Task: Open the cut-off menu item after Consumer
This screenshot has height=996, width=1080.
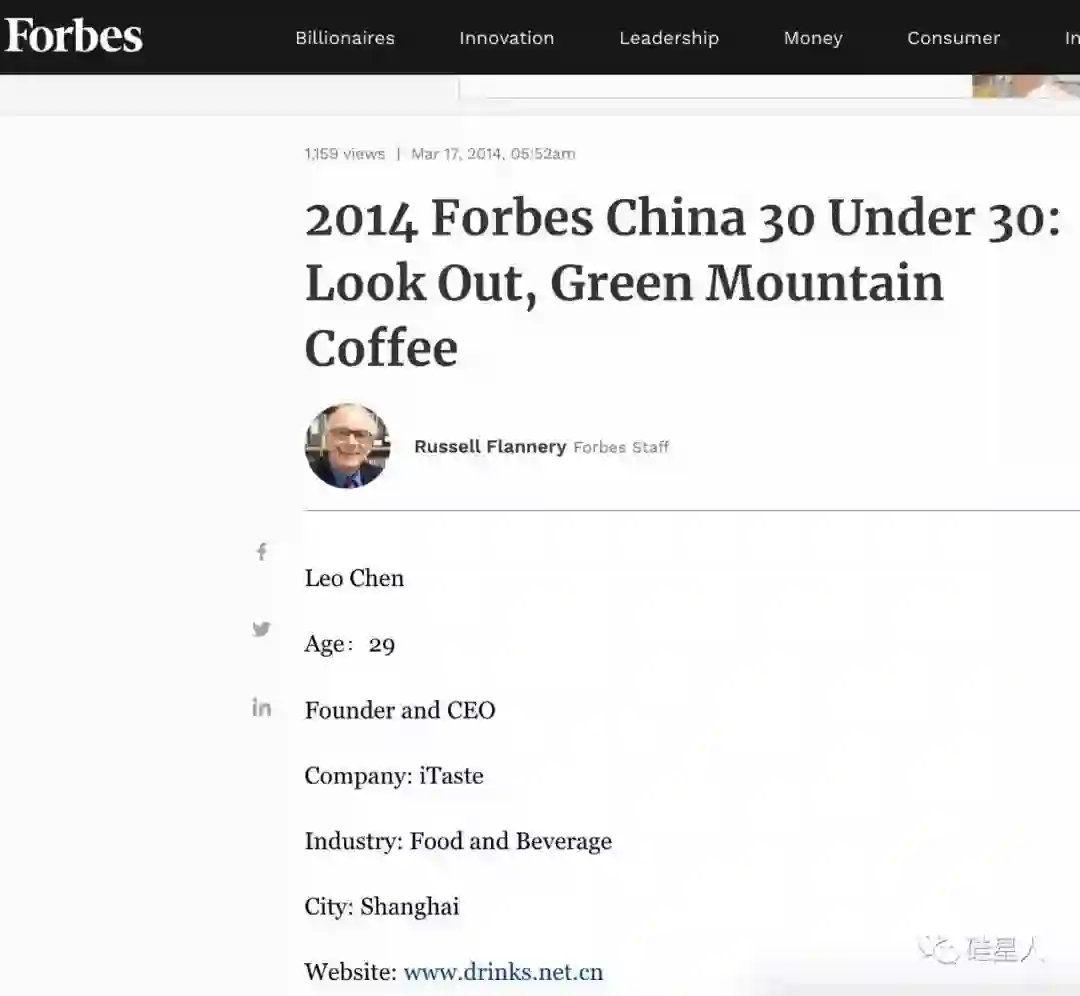Action: pyautogui.click(x=1072, y=38)
